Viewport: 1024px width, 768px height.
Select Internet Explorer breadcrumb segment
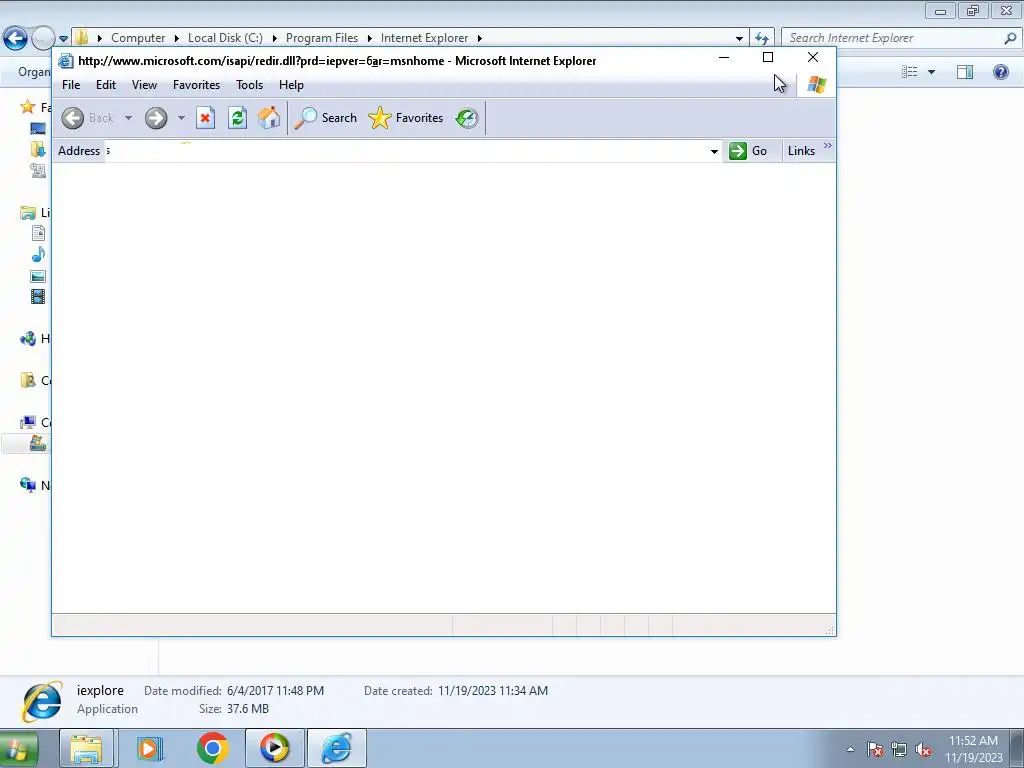click(424, 38)
